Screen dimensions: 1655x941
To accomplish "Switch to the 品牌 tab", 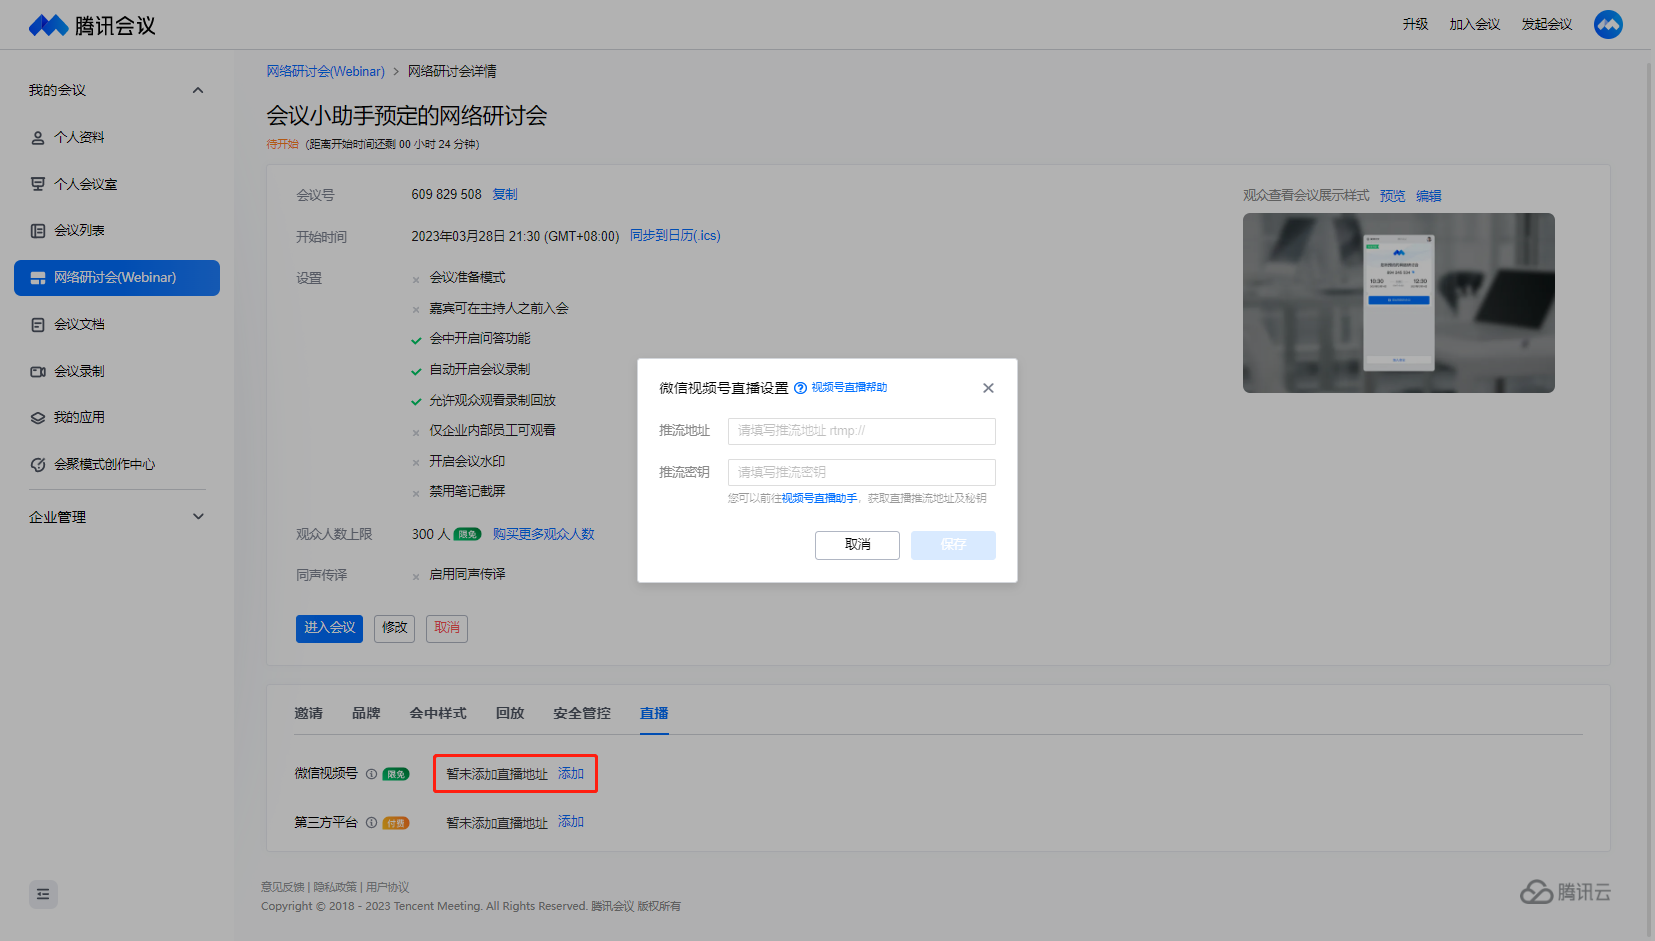I will [x=366, y=713].
